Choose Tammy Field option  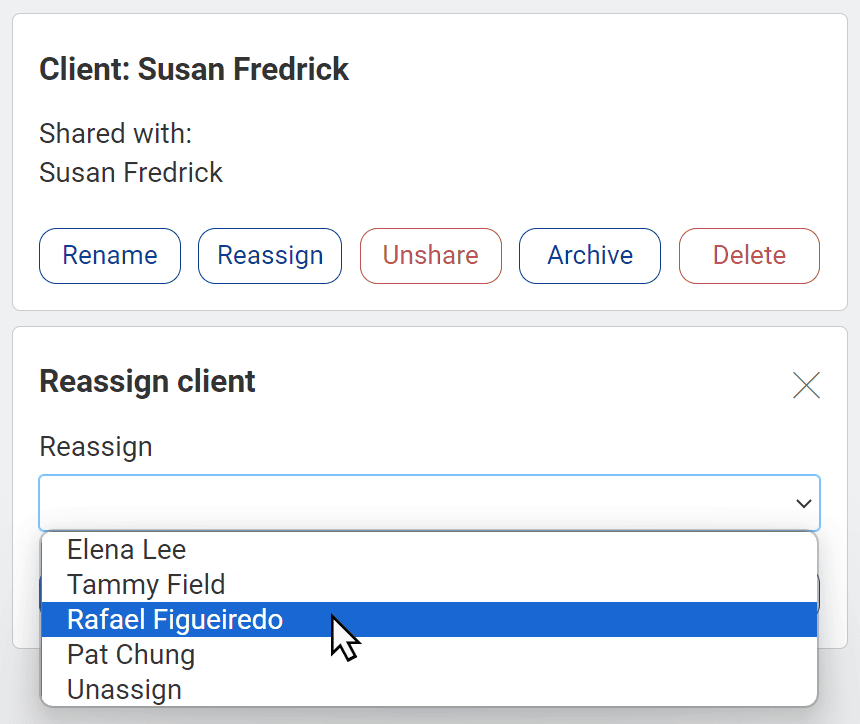click(429, 585)
